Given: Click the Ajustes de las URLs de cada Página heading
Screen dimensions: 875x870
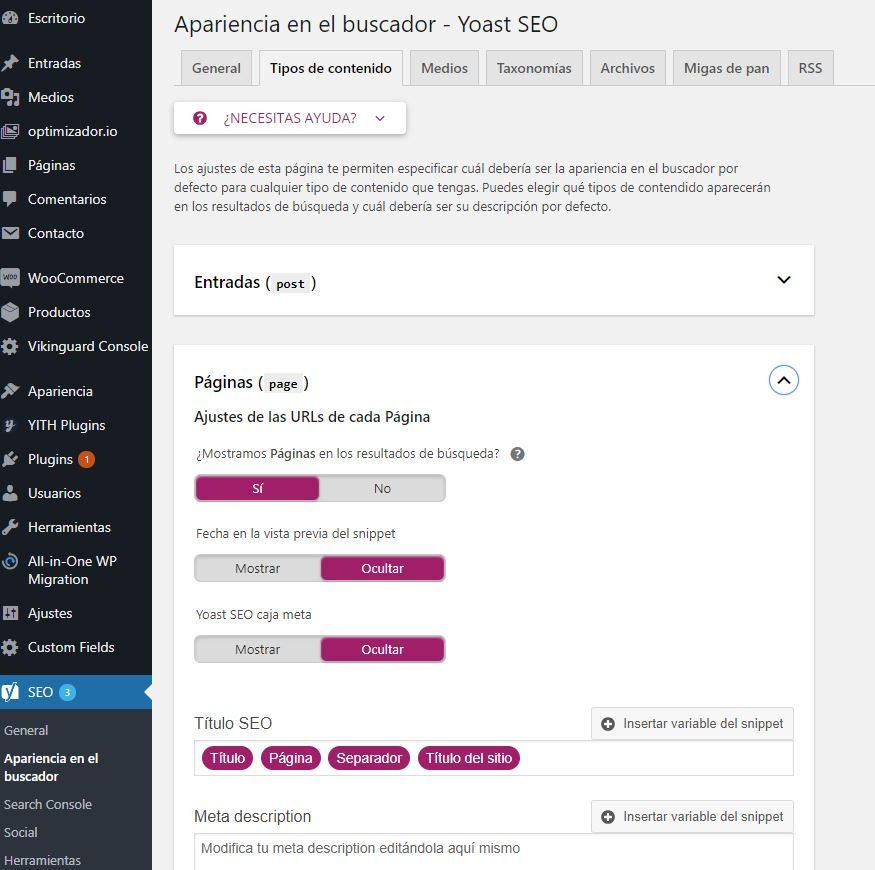Looking at the screenshot, I should pyautogui.click(x=312, y=417).
